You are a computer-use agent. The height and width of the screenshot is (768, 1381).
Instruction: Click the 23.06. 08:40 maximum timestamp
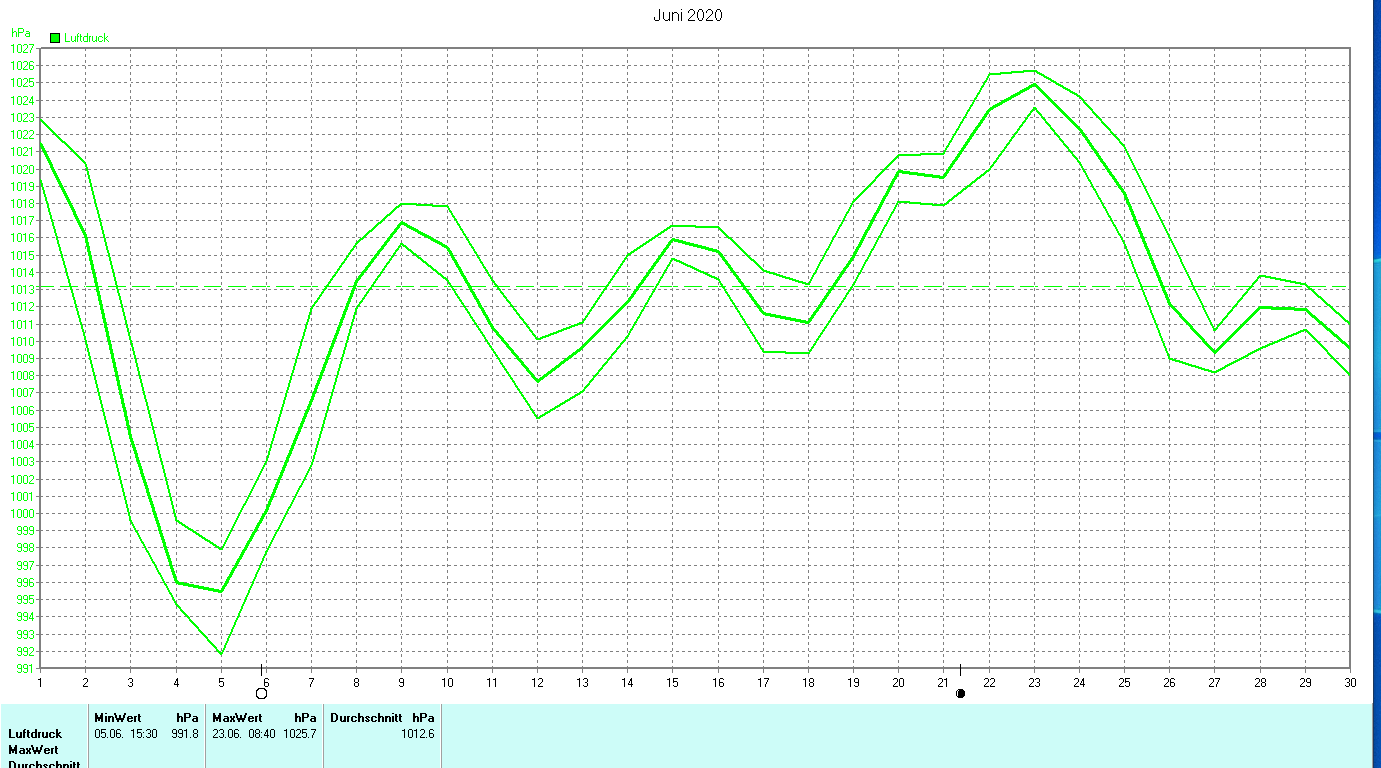[243, 734]
